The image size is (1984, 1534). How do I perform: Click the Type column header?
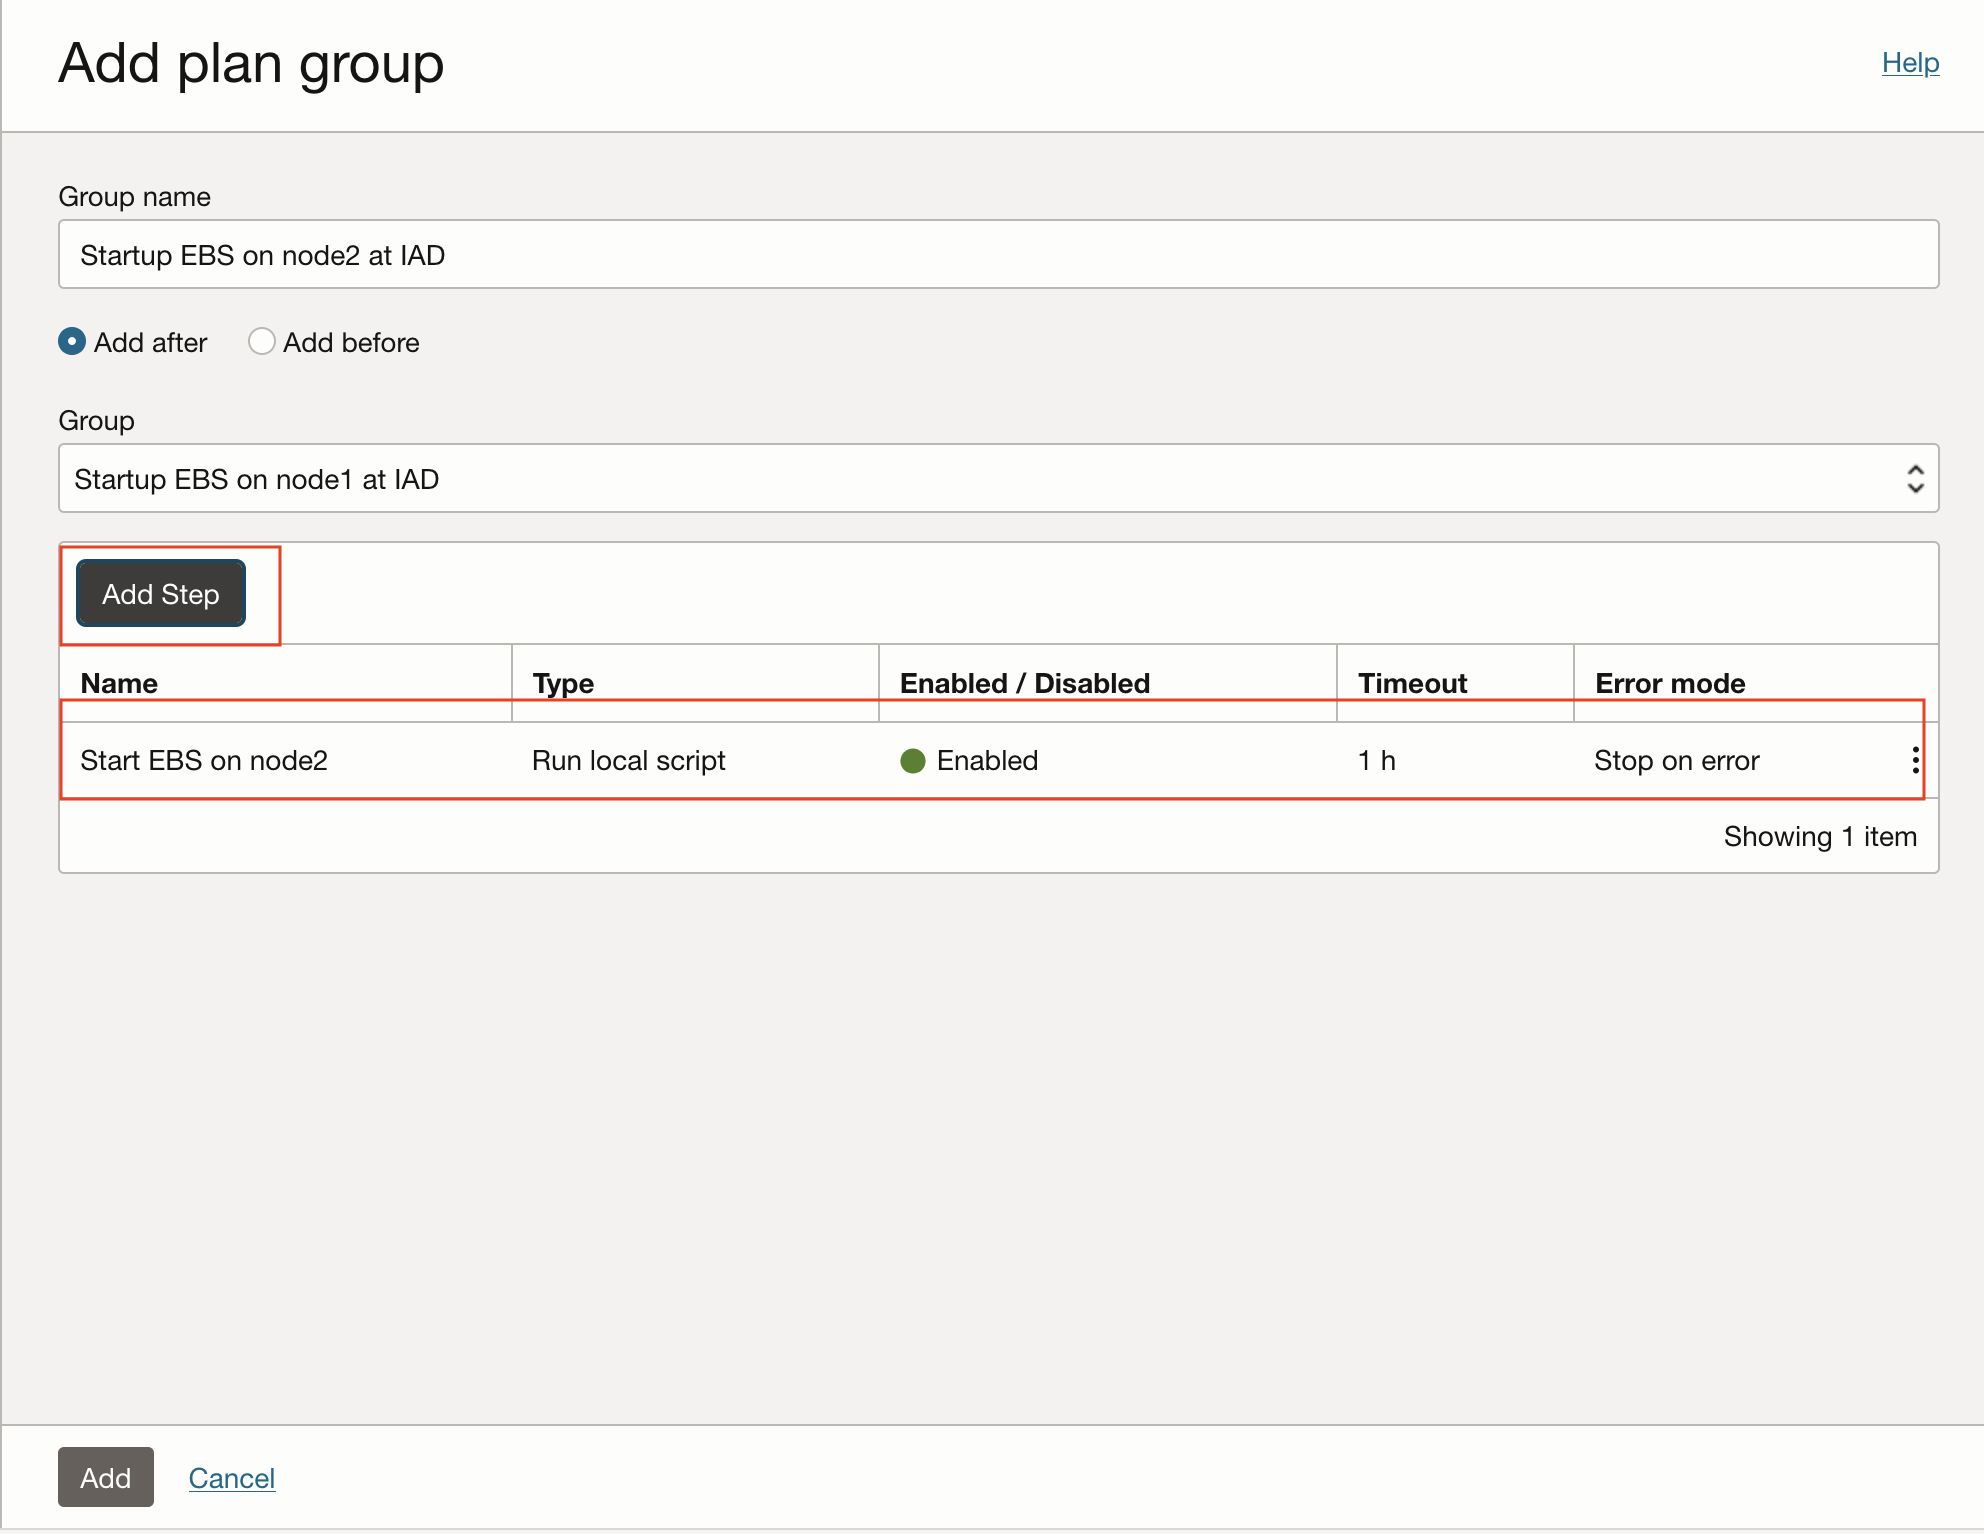[563, 683]
